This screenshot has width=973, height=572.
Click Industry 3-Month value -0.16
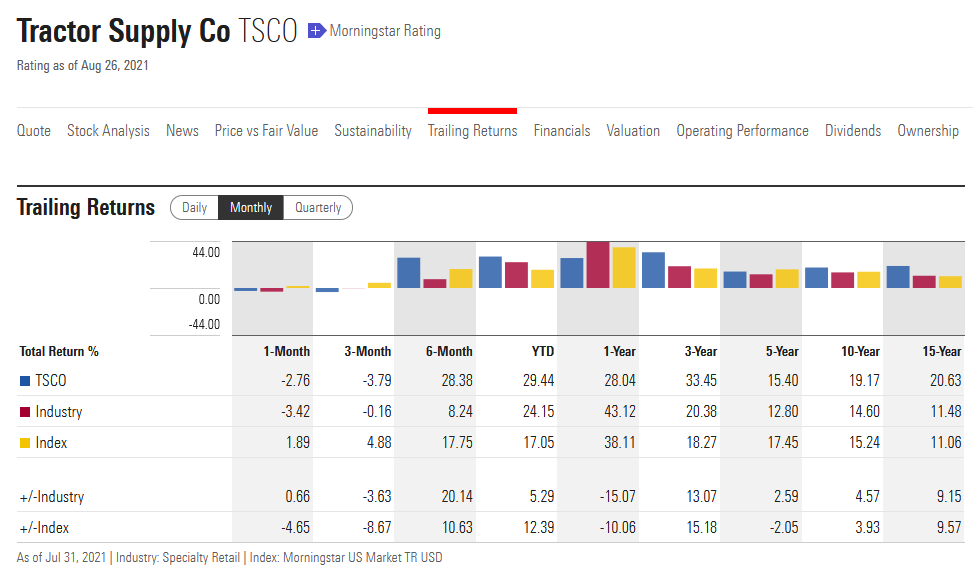pos(377,411)
